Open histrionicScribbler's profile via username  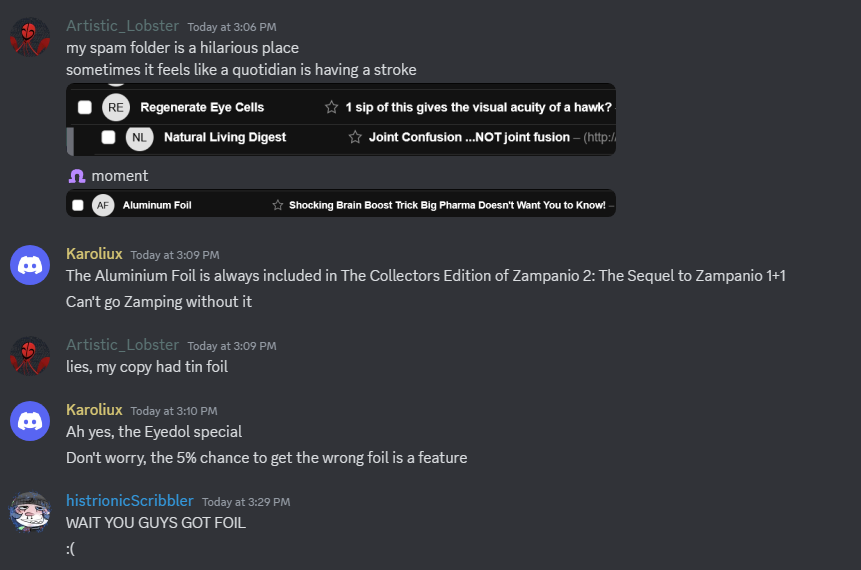[x=130, y=500]
